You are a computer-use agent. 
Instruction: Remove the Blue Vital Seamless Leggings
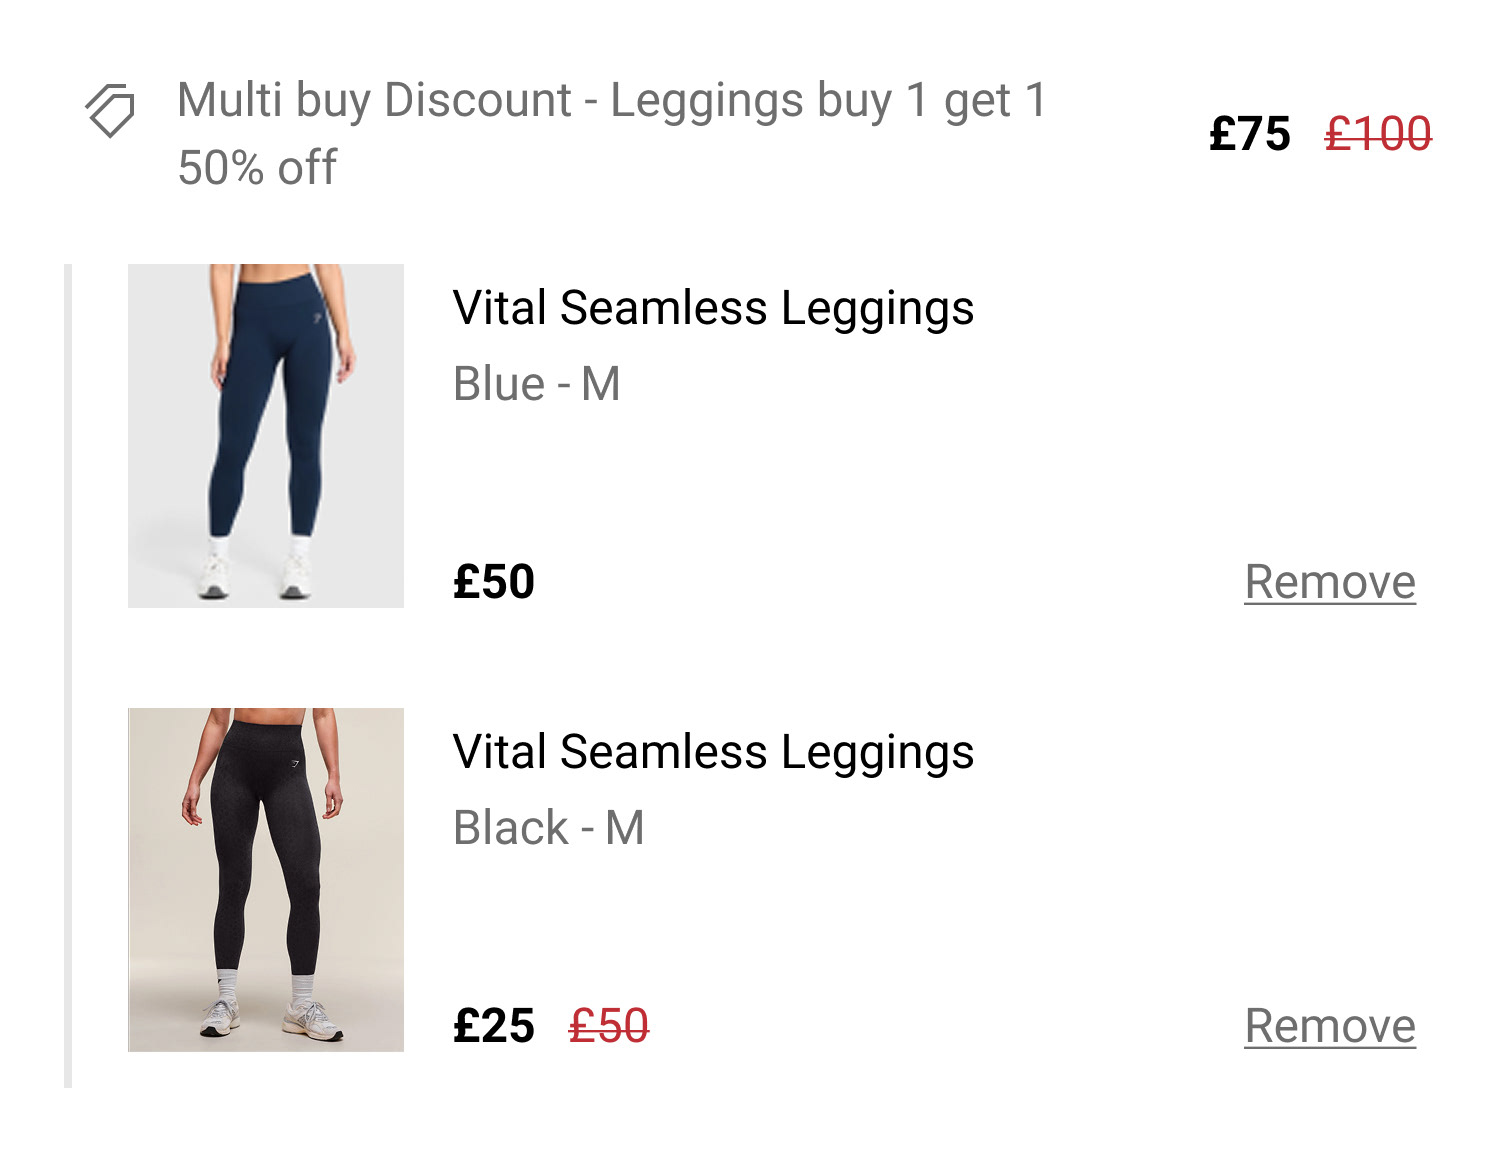[x=1329, y=582]
